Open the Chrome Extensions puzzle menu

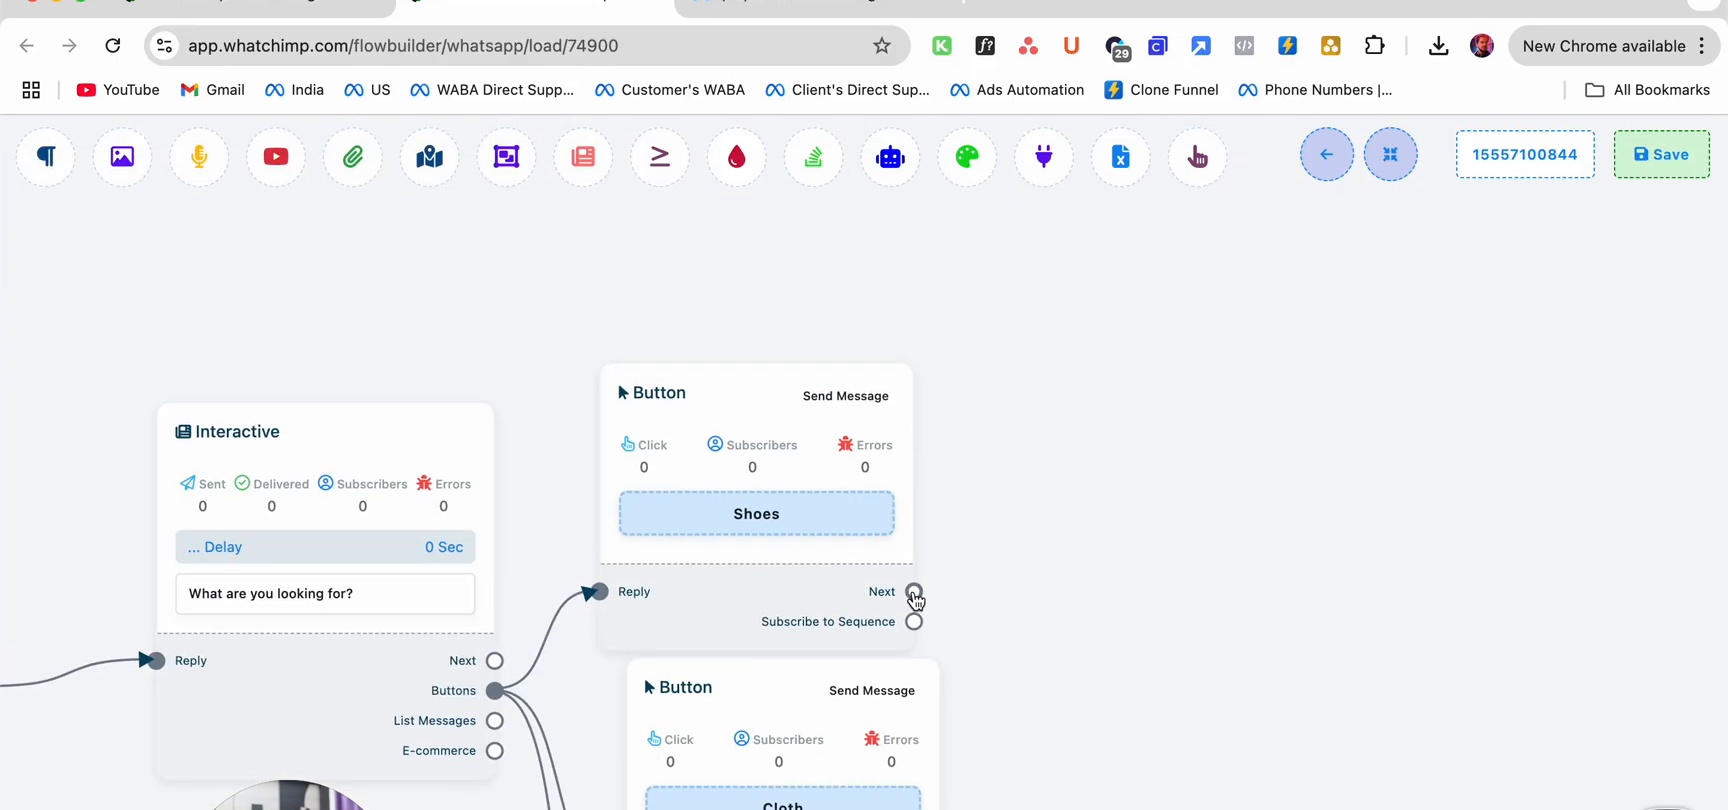1375,46
